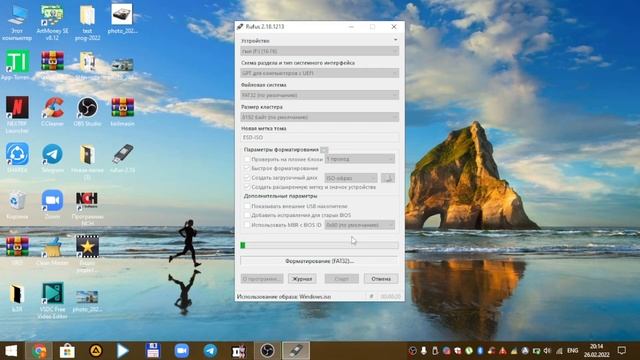Cancel formatting with the Отмена button

[381, 279]
